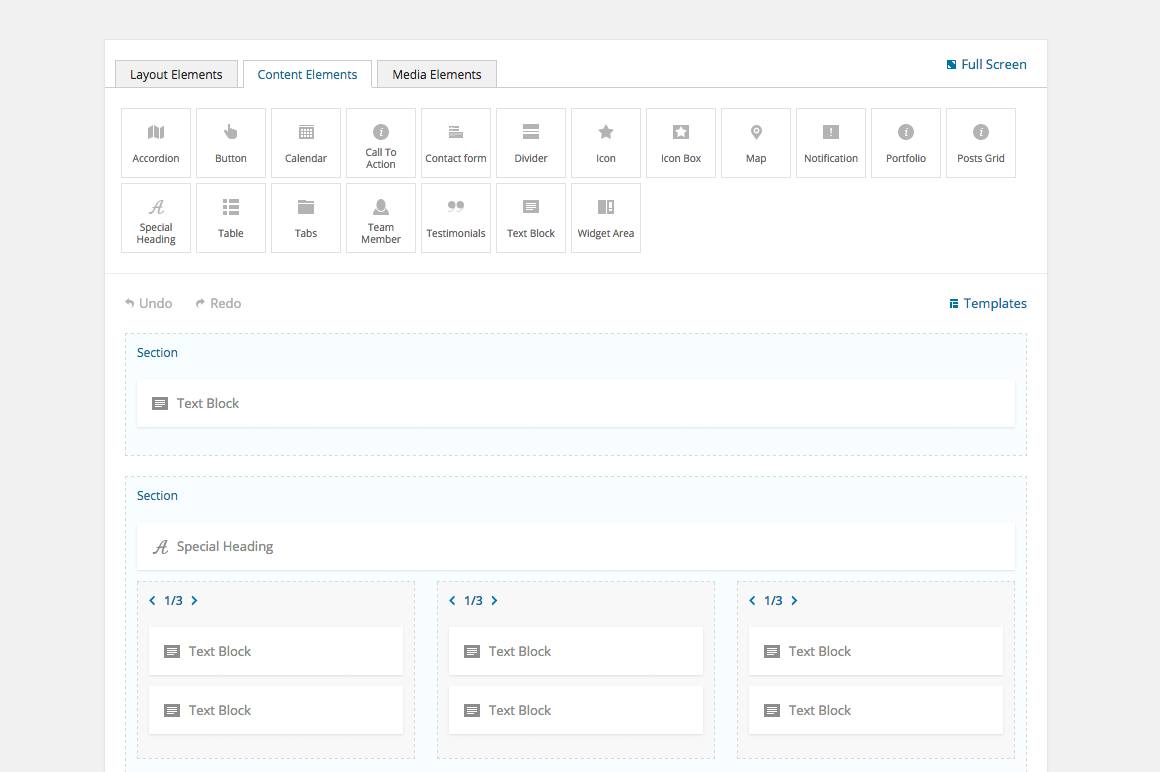Click the Undo button

(x=149, y=303)
